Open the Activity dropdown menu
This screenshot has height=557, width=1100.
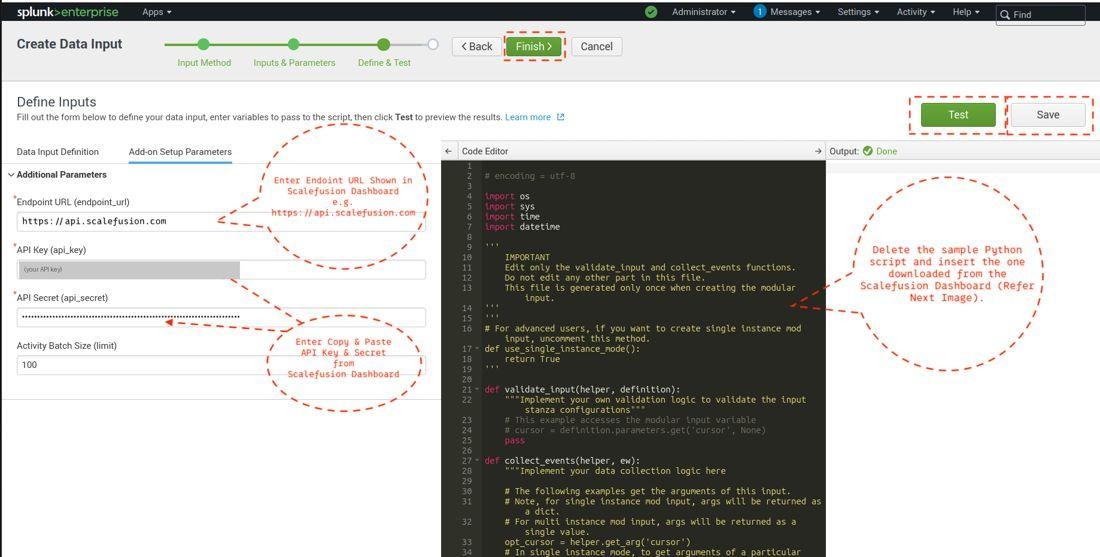coord(915,12)
